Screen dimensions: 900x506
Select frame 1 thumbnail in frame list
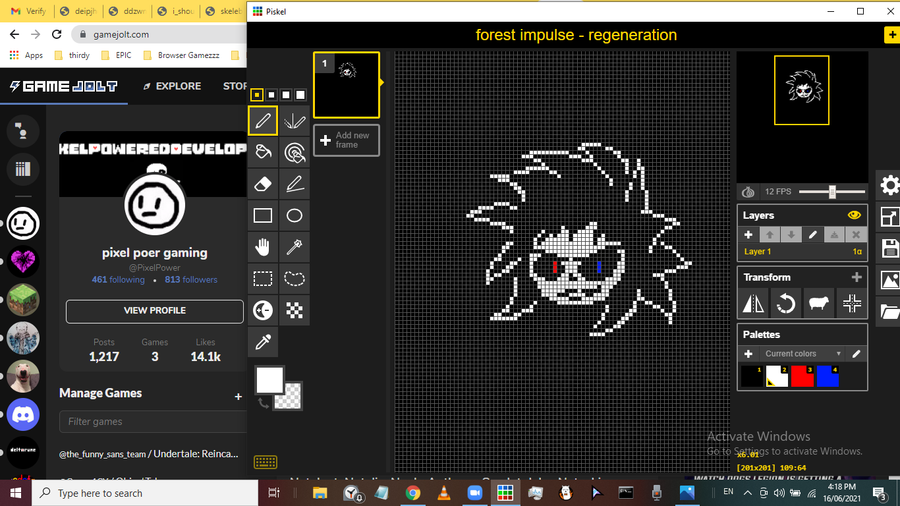[346, 85]
